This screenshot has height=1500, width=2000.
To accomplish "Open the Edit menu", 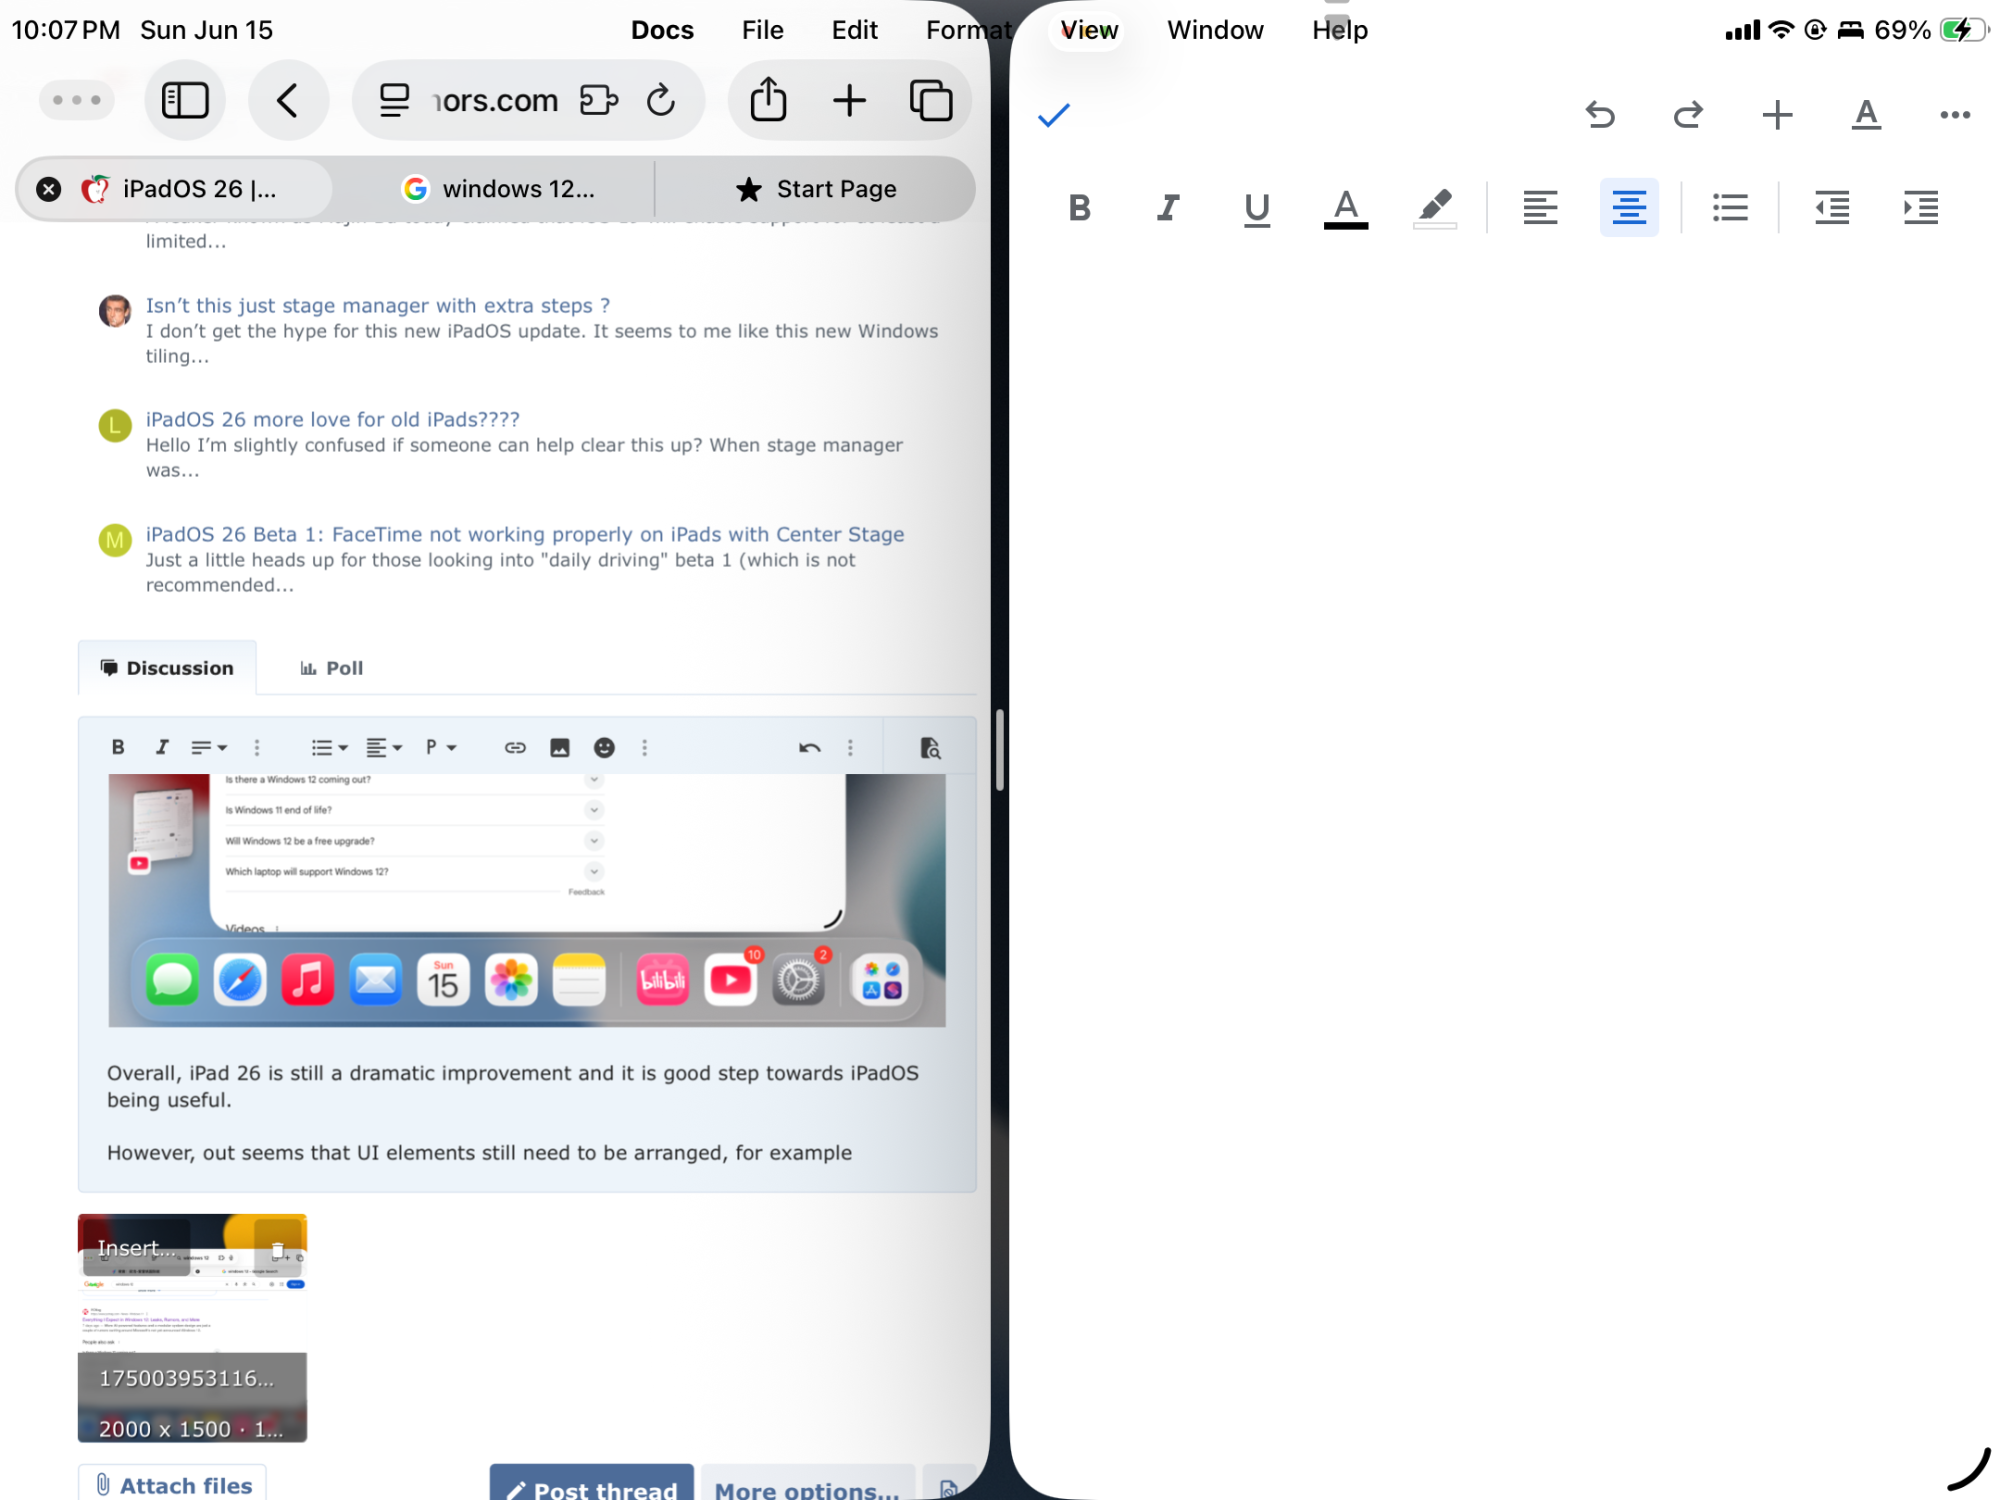I will pos(854,30).
